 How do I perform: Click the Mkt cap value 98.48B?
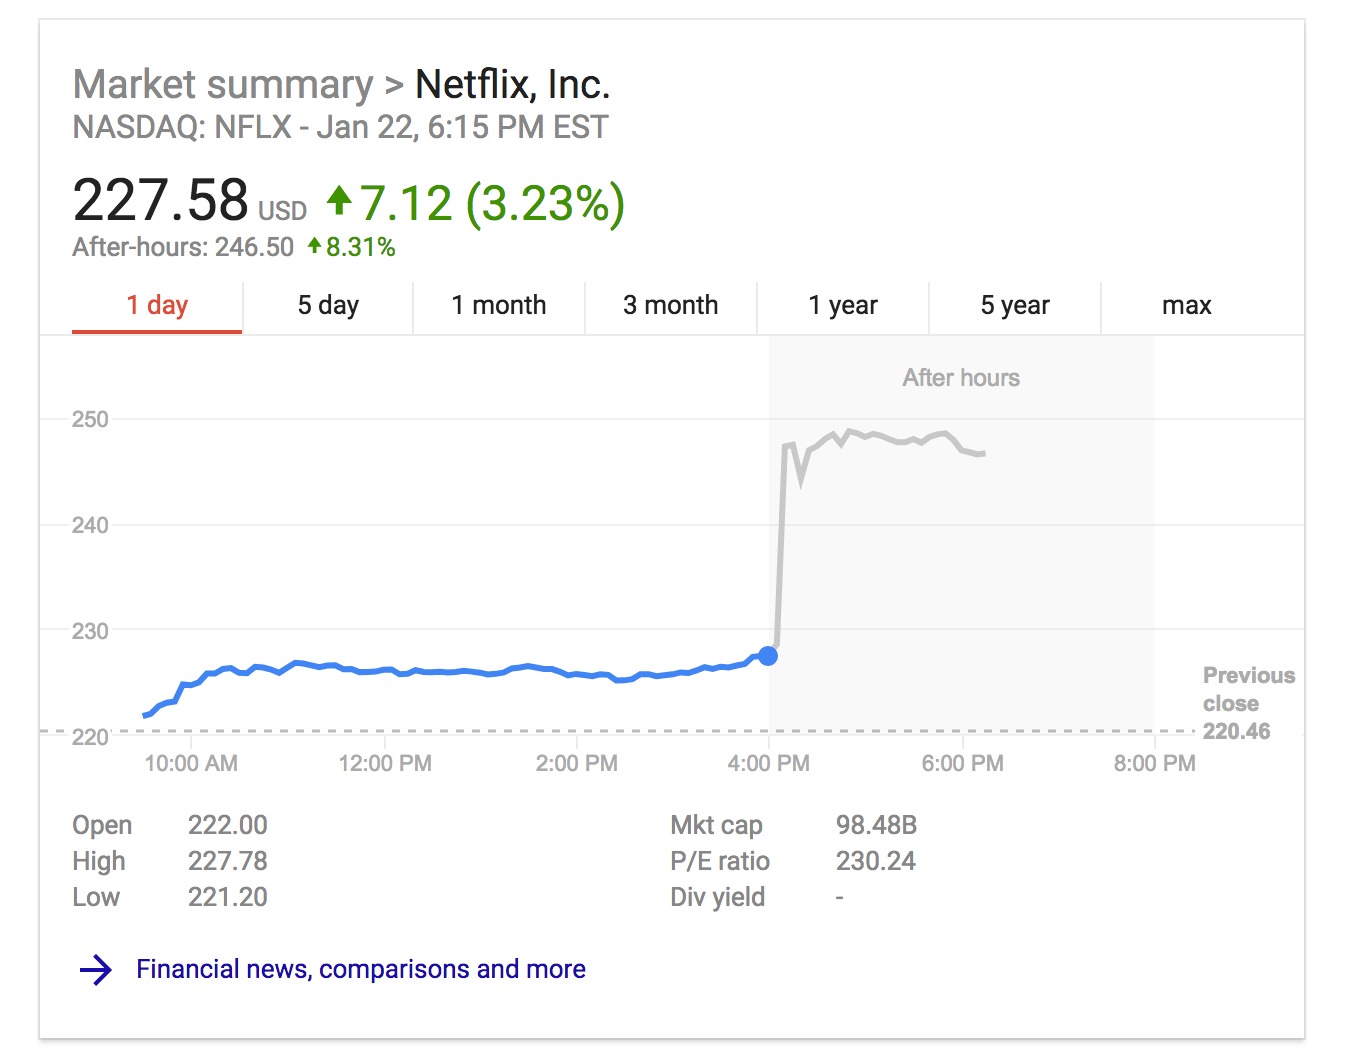coord(876,825)
